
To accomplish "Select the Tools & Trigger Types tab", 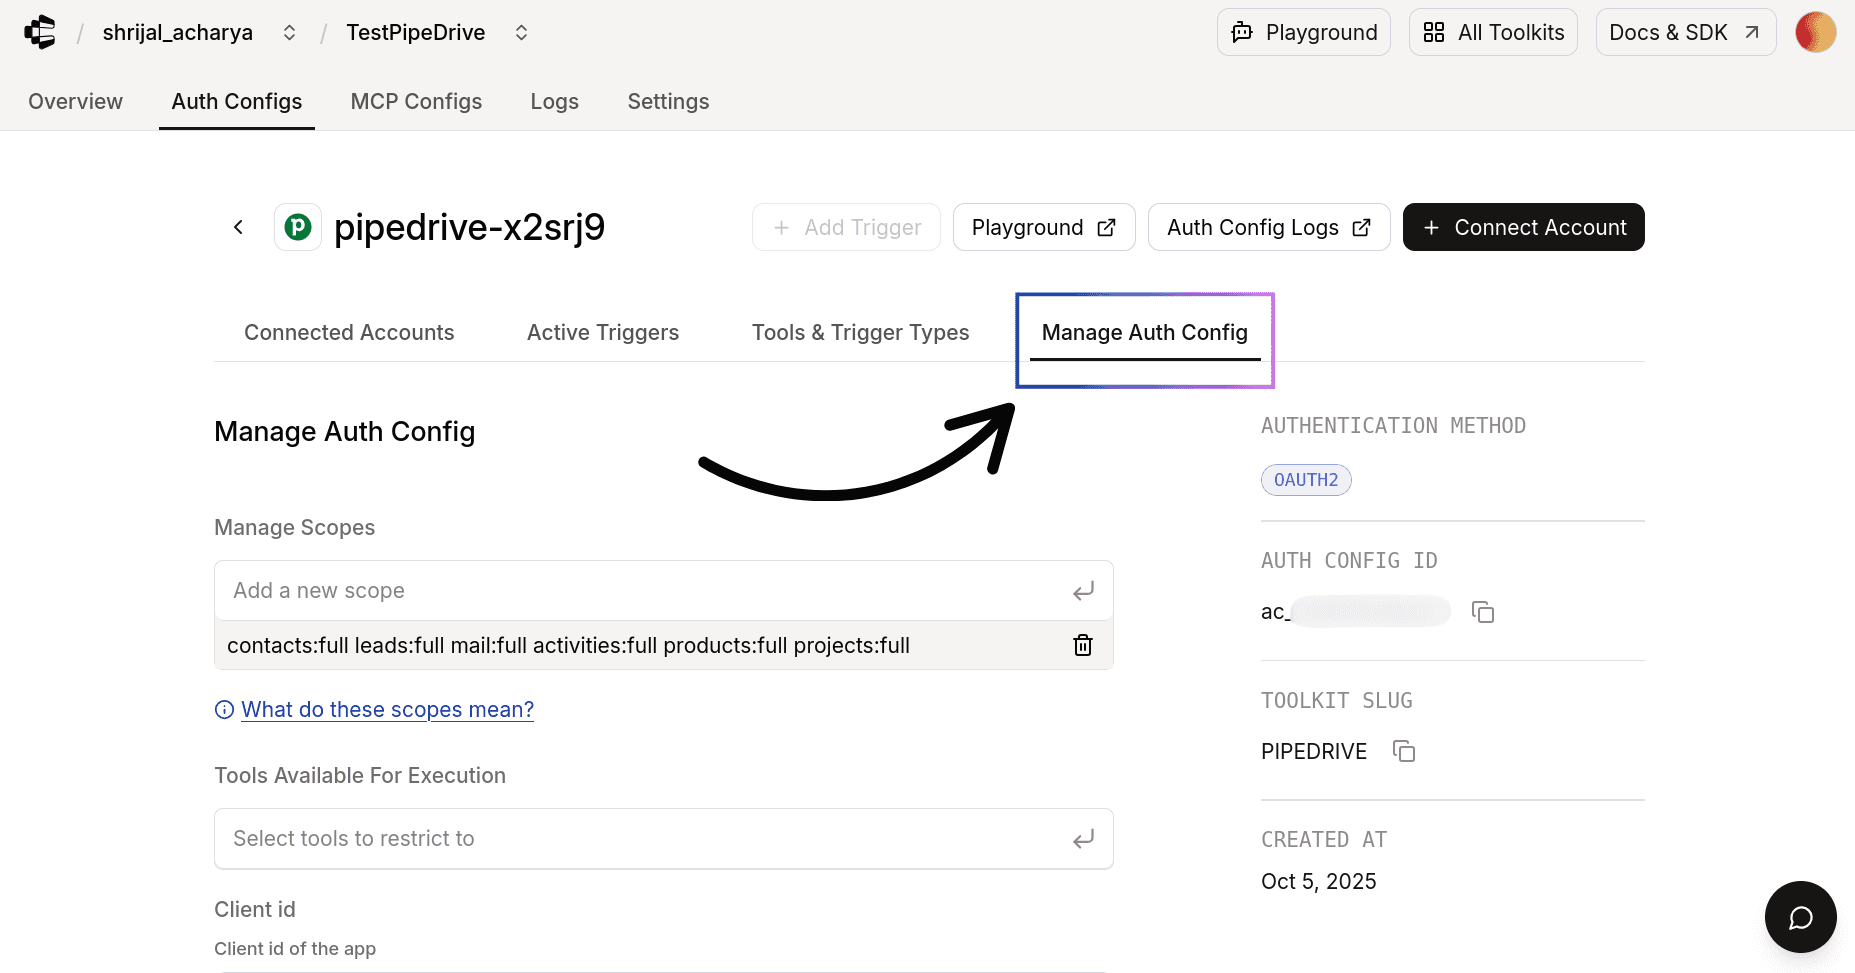I will [x=860, y=333].
